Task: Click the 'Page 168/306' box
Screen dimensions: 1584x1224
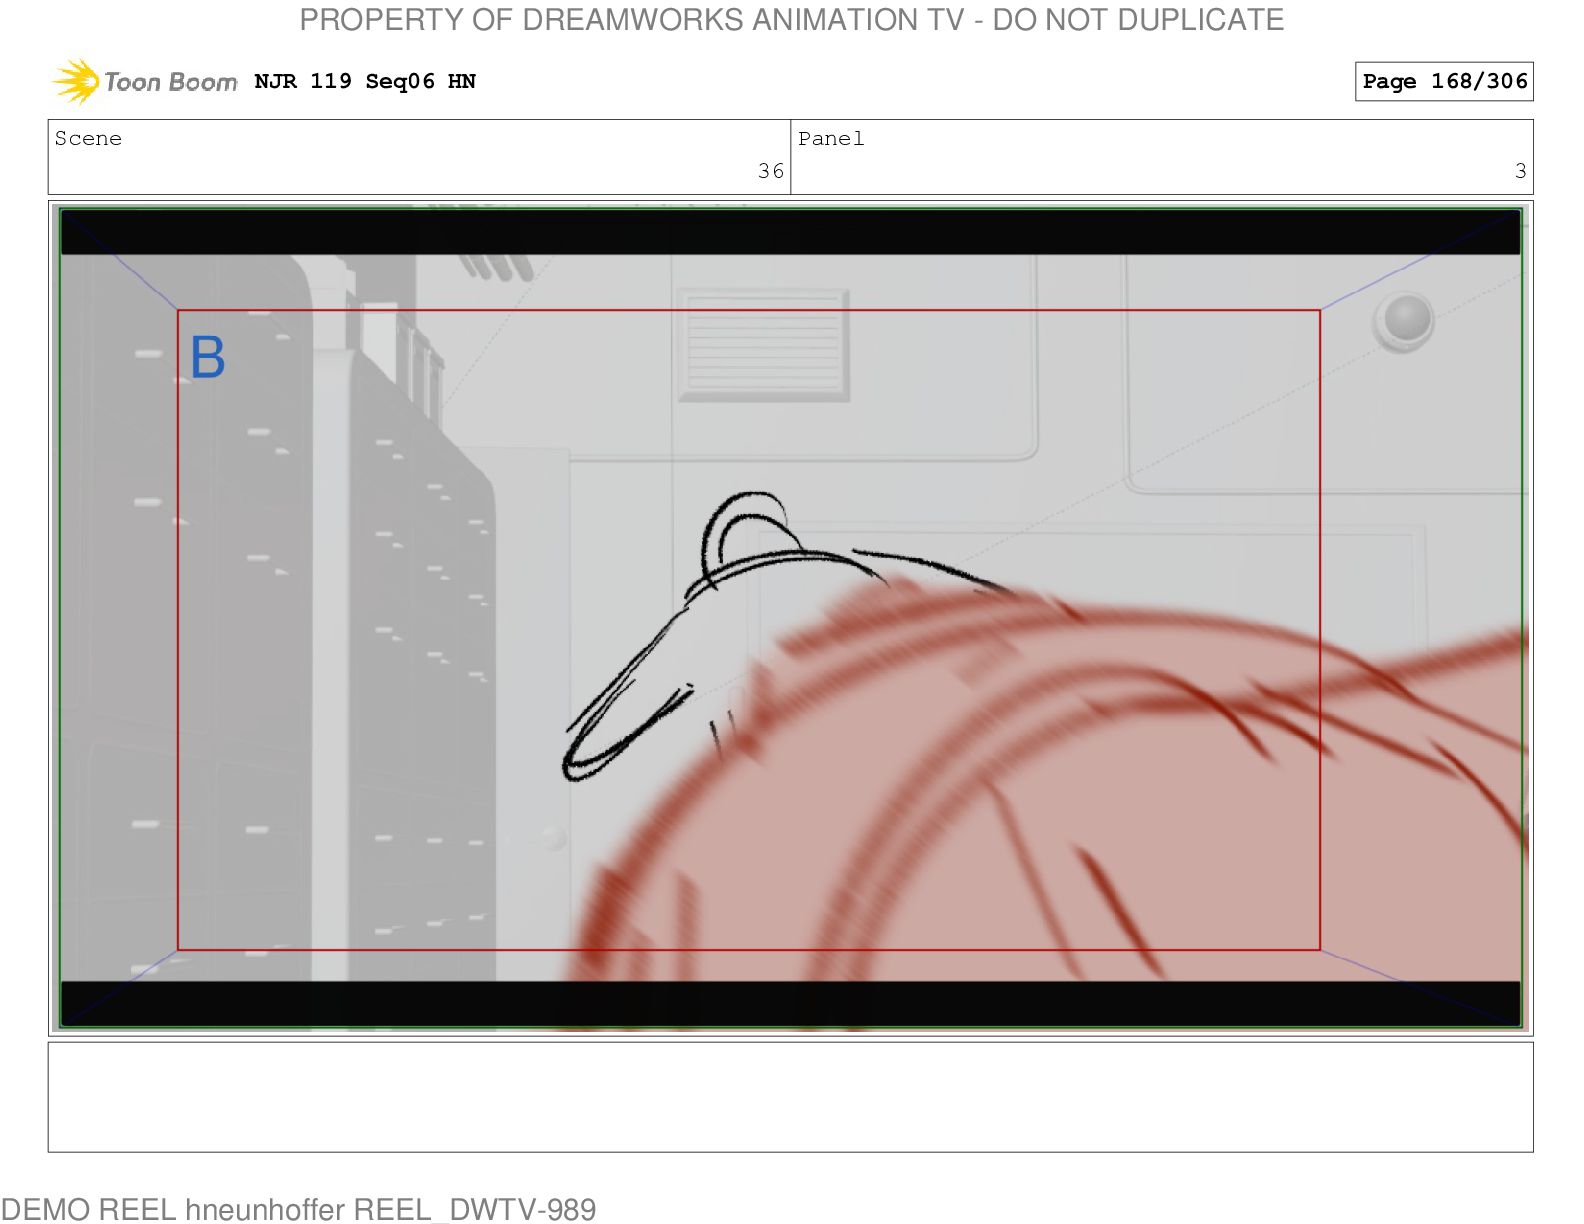Action: pos(1444,81)
